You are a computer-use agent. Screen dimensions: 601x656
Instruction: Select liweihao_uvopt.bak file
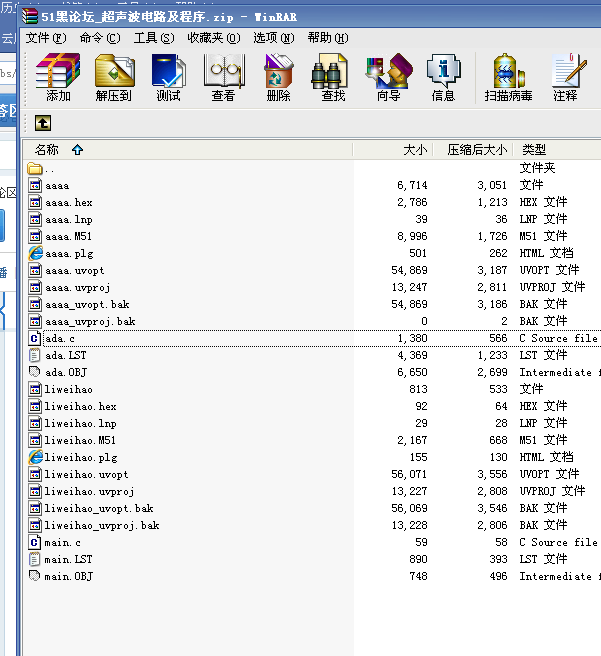pos(99,508)
